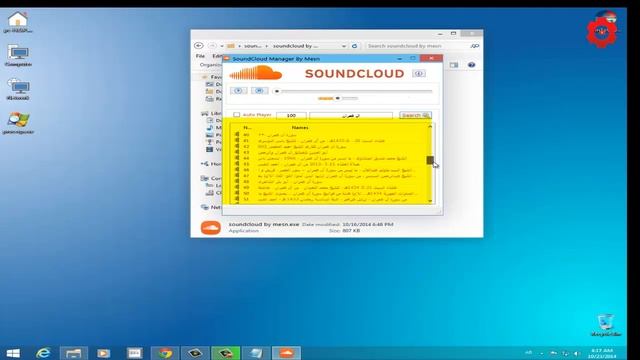Open the Computer desktop icon
640x360 pixels.
point(18,56)
